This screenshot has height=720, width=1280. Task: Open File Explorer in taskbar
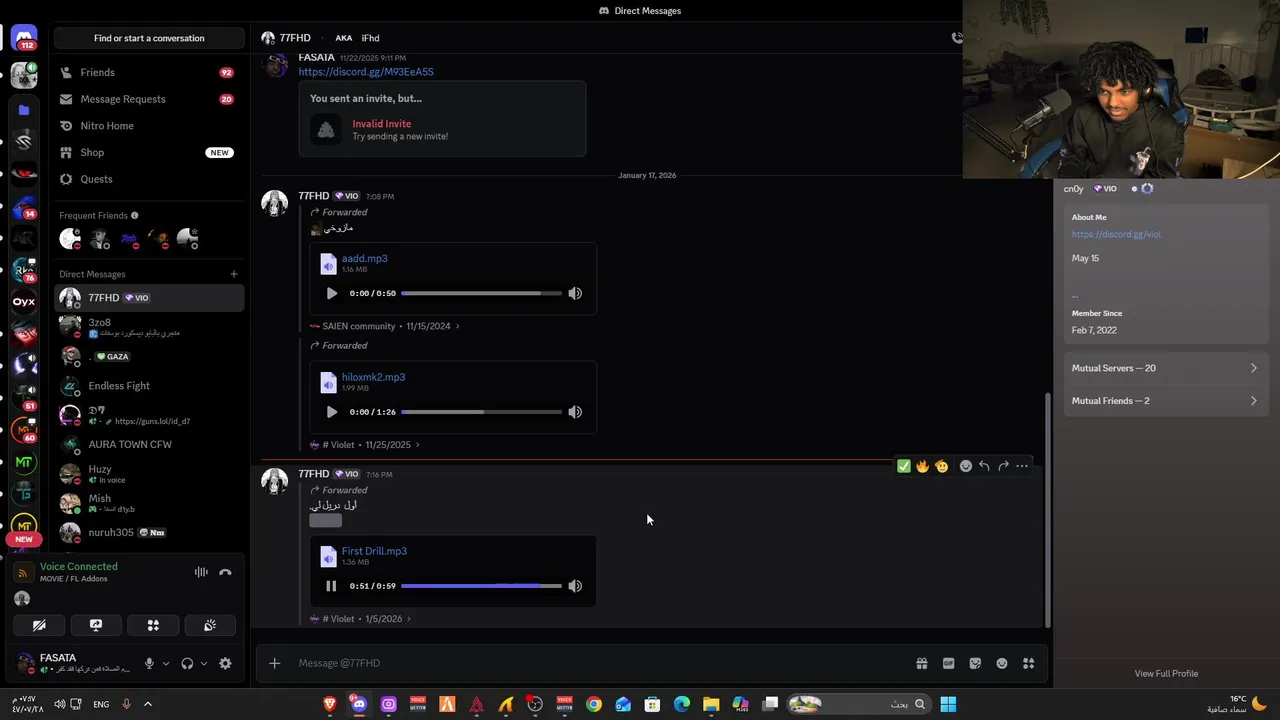[711, 704]
